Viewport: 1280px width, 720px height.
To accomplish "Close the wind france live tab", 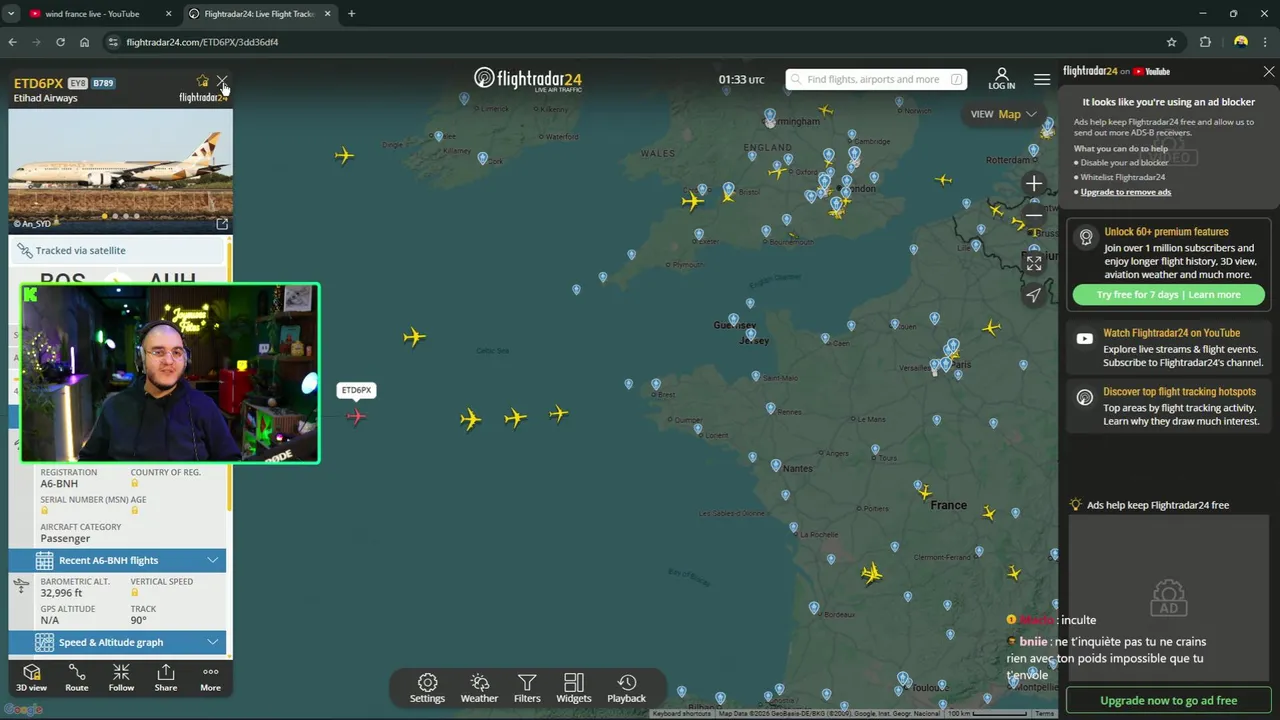I will [x=167, y=14].
